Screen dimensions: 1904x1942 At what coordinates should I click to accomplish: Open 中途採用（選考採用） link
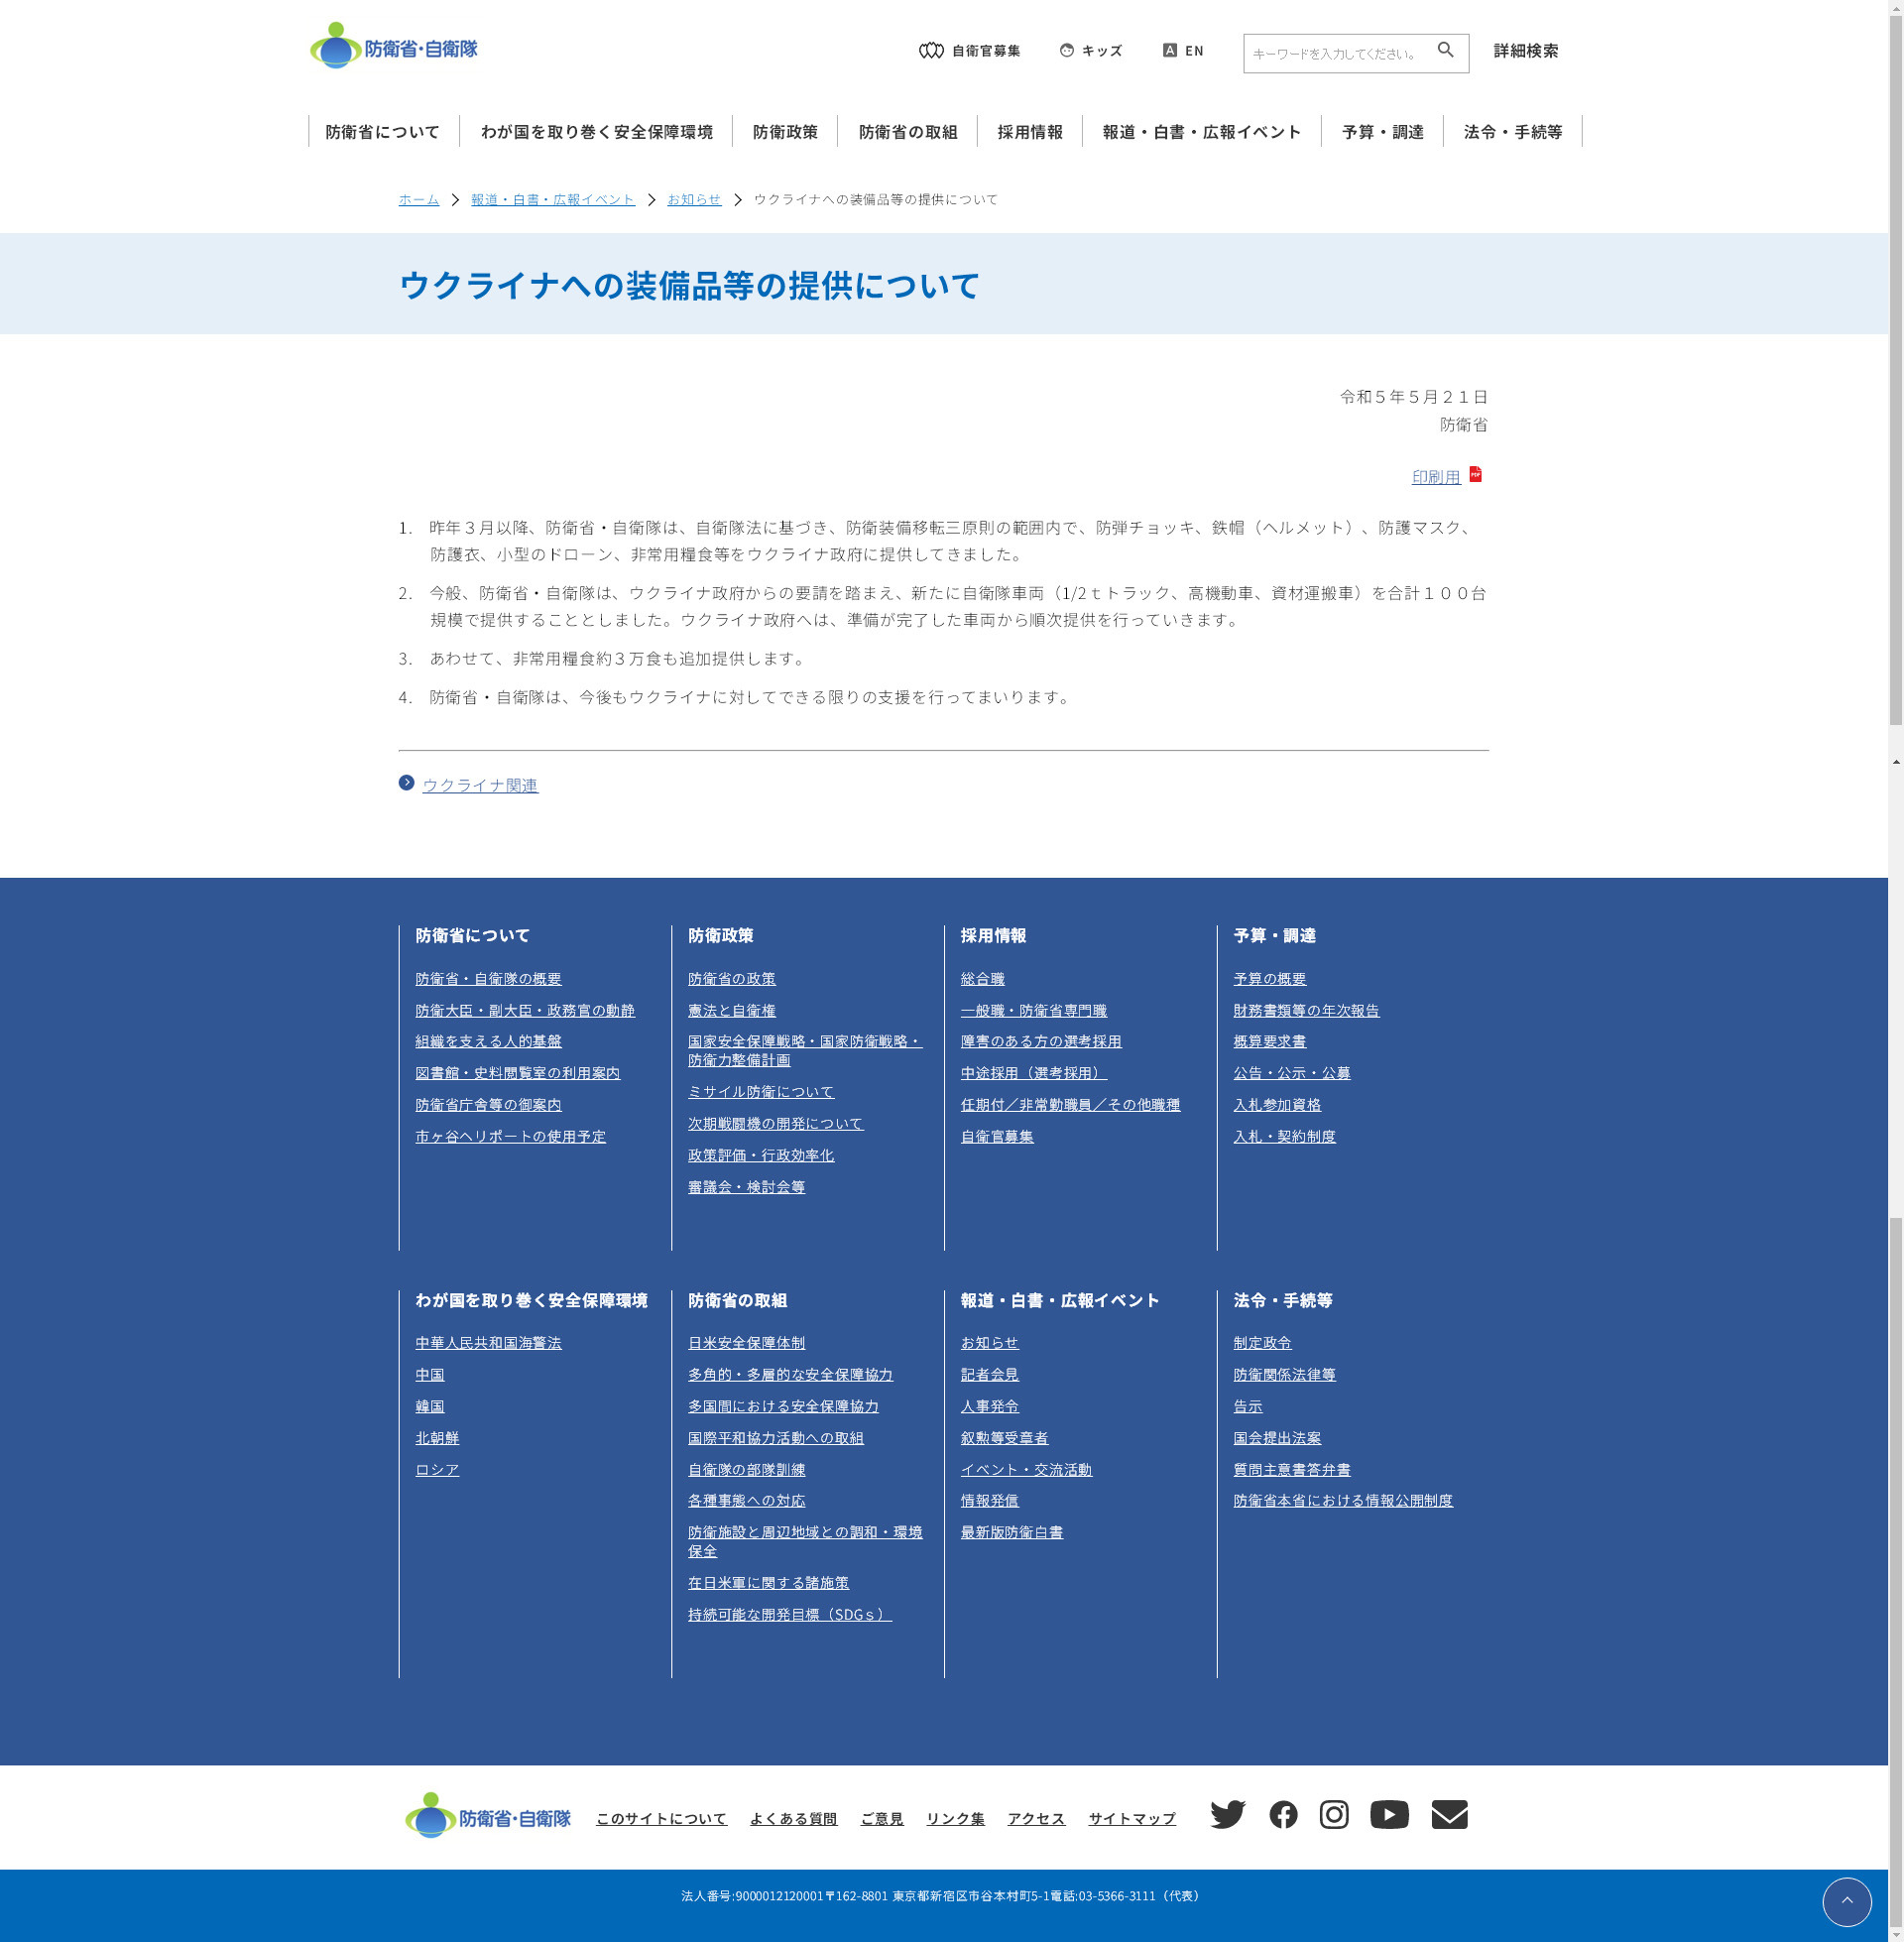pyautogui.click(x=1033, y=1073)
